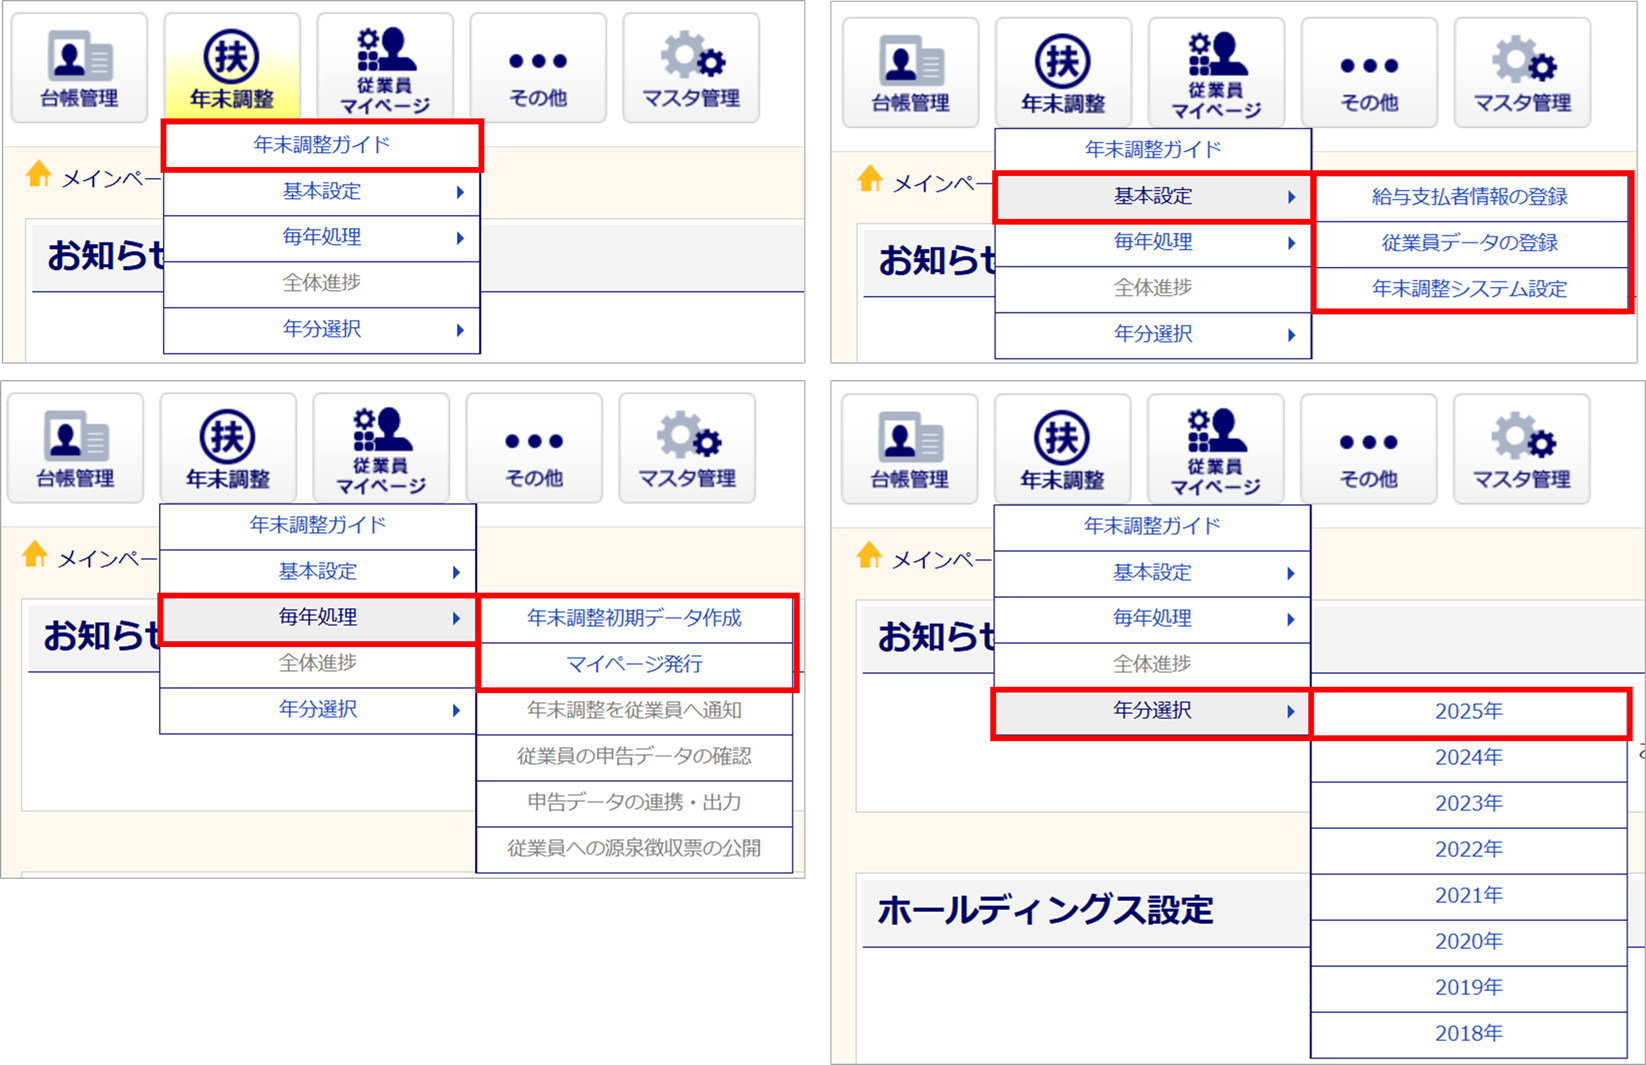Click highlighted 基本設定 in top-right menu
The width and height of the screenshot is (1646, 1065).
[1153, 196]
